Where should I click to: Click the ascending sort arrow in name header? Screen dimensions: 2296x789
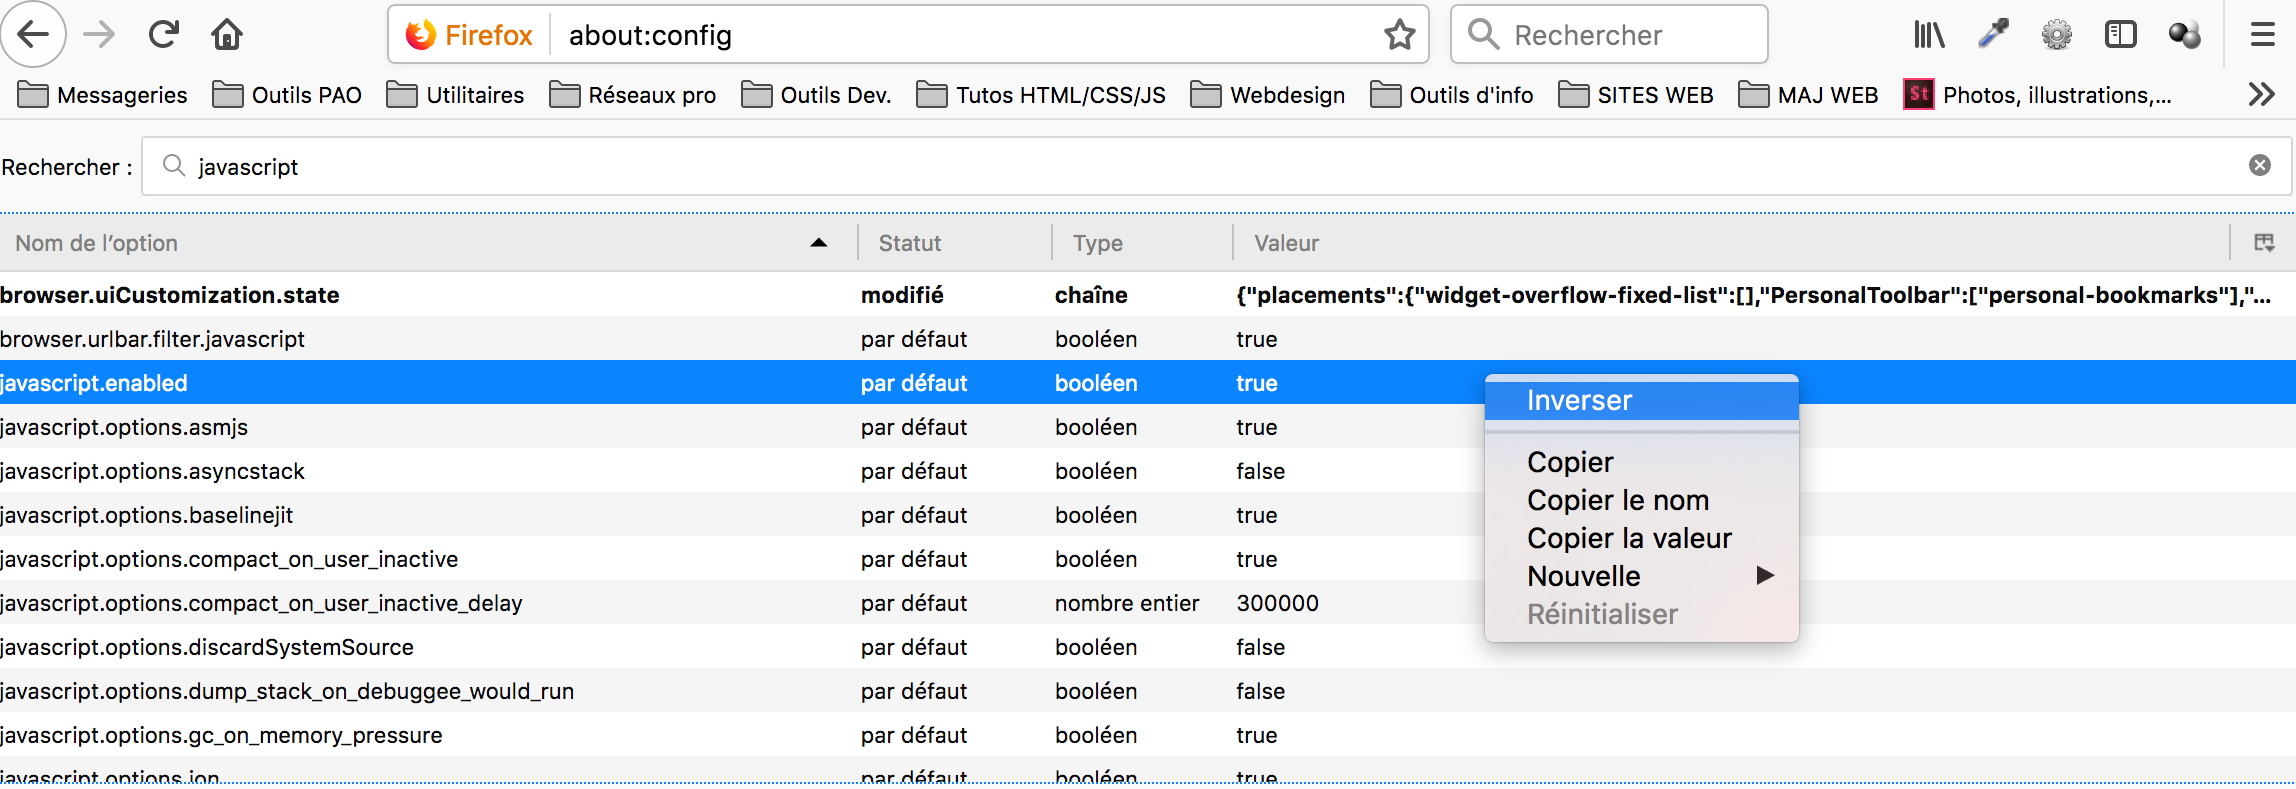click(x=819, y=242)
